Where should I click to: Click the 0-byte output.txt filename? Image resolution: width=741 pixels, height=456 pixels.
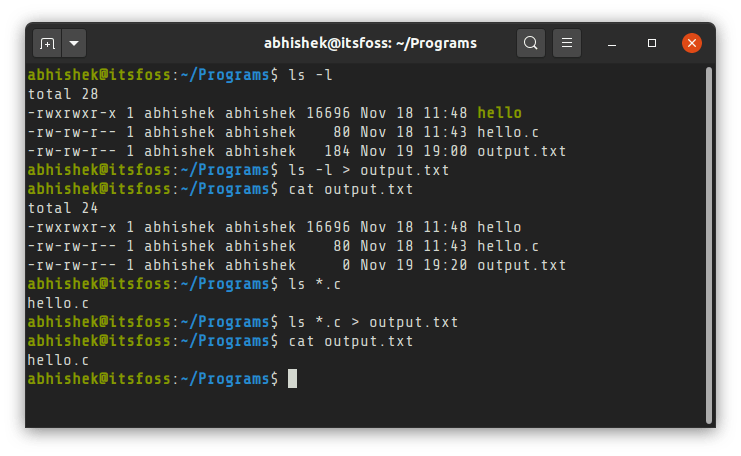[x=521, y=265]
